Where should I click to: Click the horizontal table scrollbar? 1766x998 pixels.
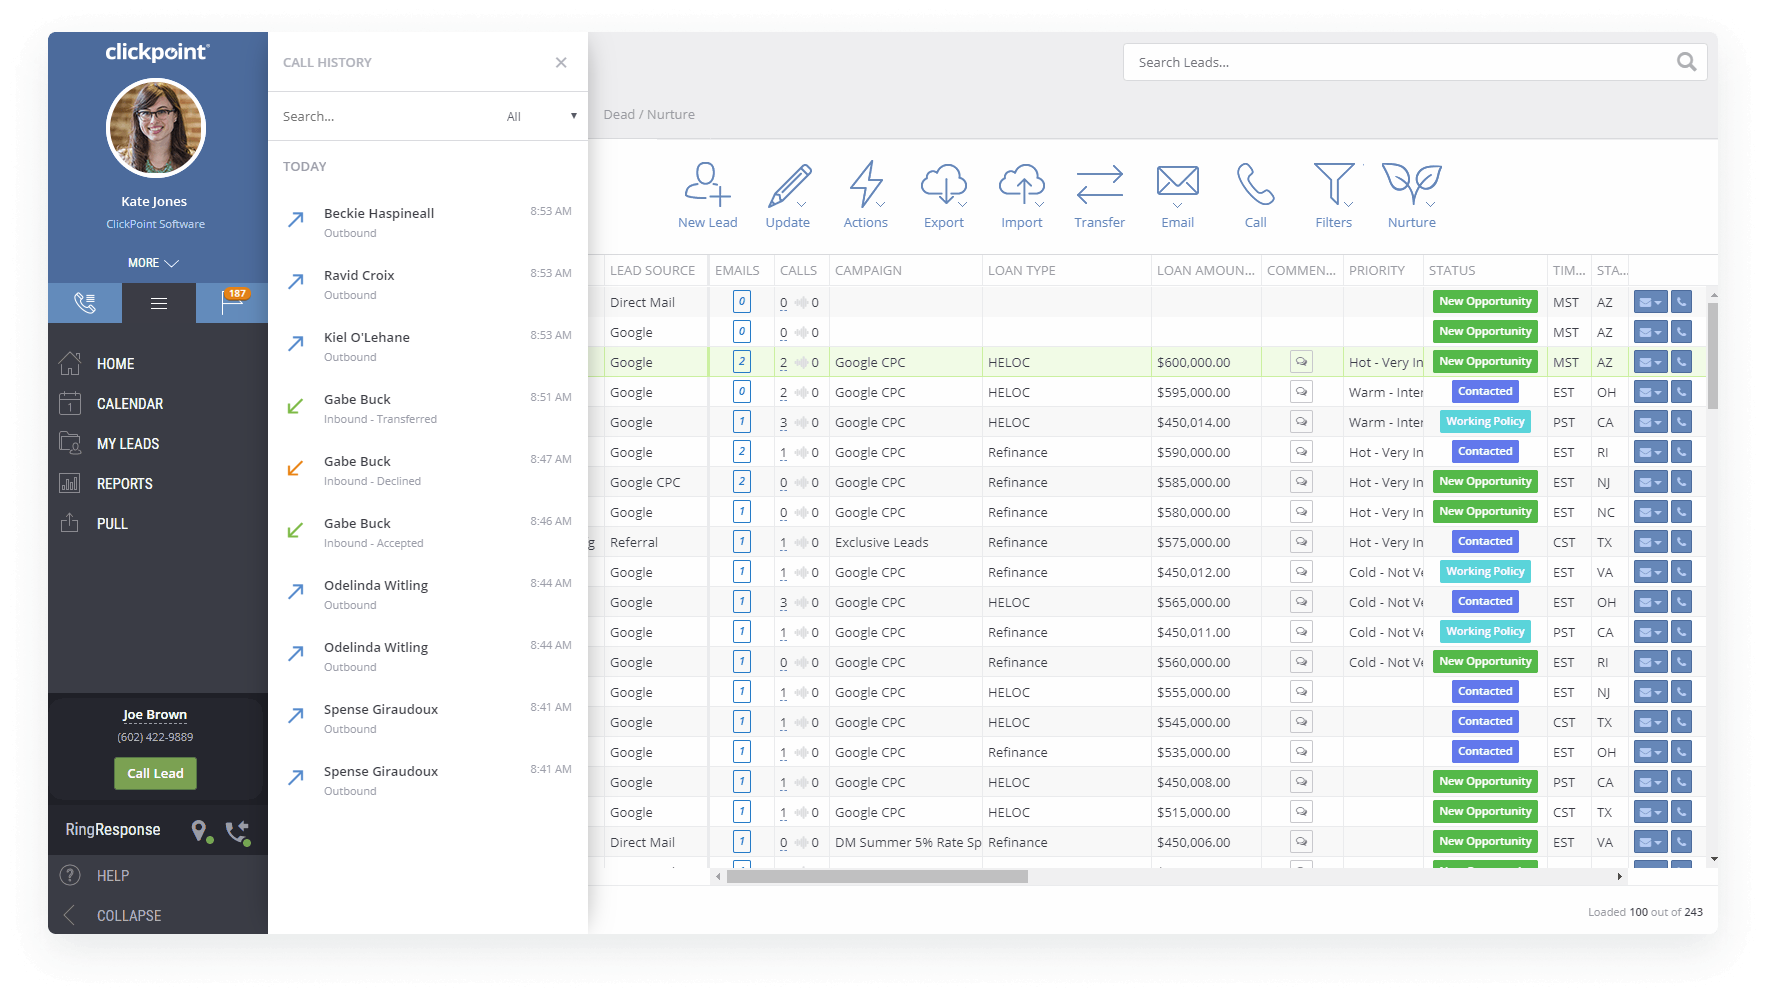pyautogui.click(x=877, y=876)
